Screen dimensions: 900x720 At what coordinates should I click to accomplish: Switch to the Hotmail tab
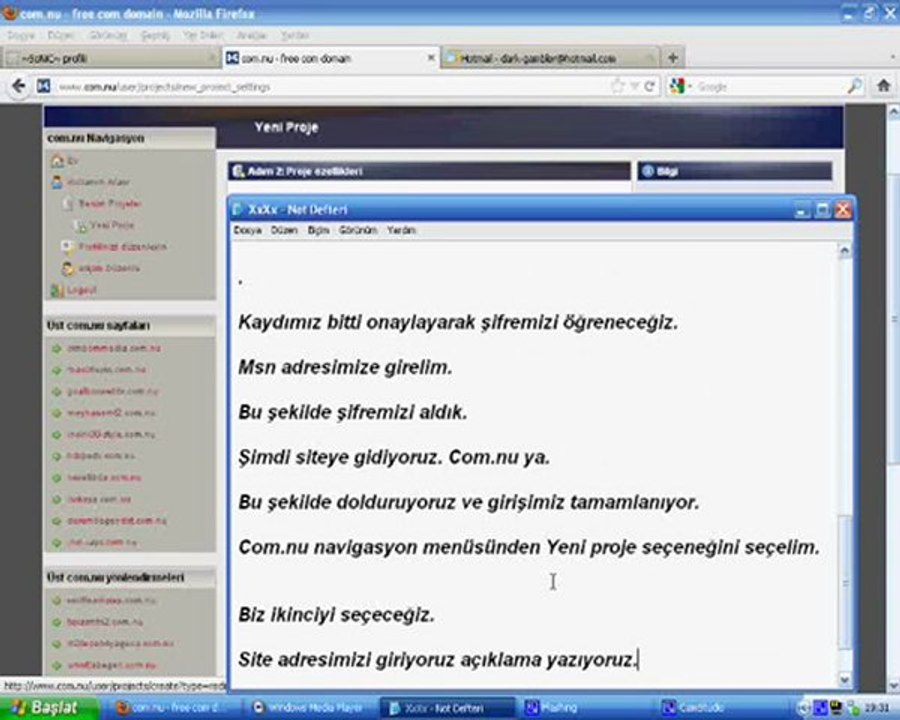[x=550, y=58]
